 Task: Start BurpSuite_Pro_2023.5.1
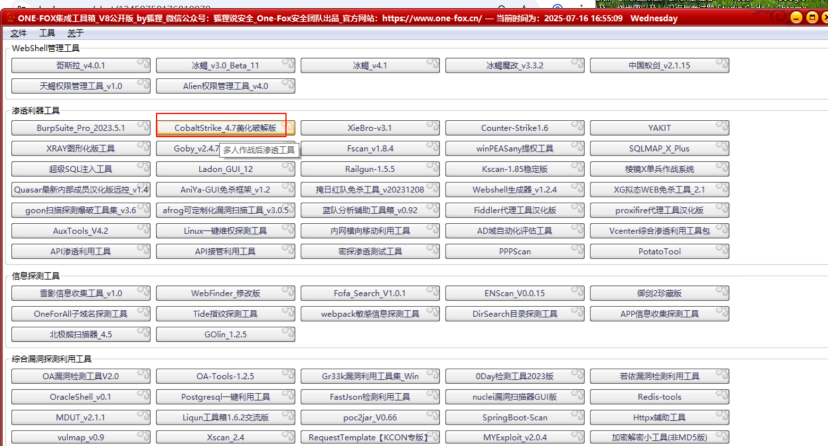click(81, 128)
